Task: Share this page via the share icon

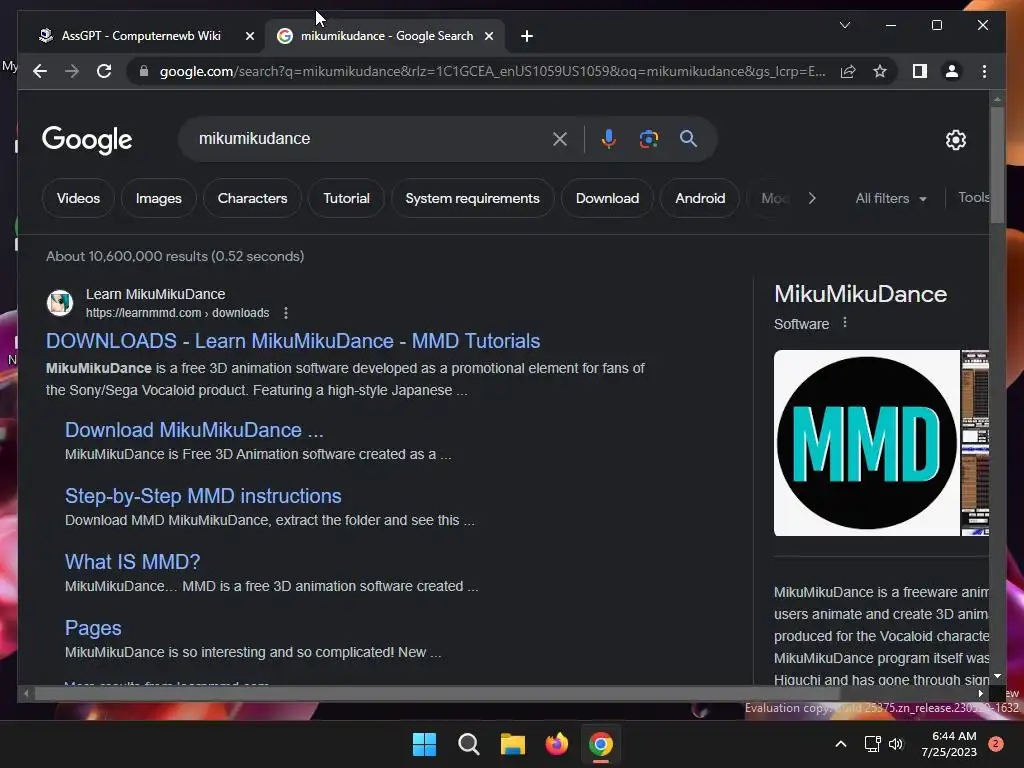Action: point(848,71)
